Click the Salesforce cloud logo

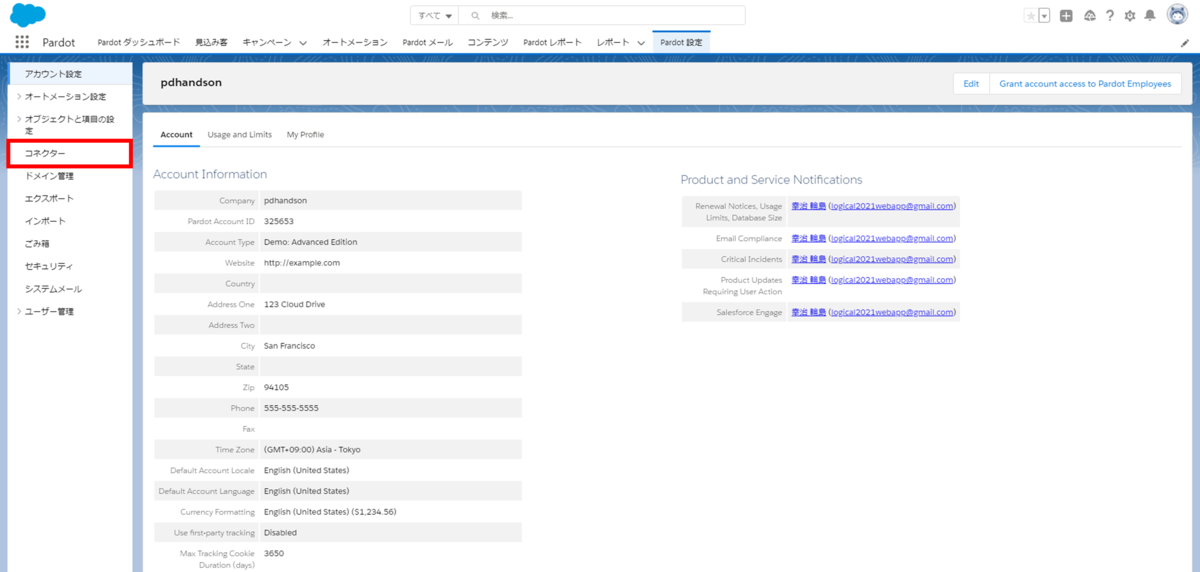28,15
